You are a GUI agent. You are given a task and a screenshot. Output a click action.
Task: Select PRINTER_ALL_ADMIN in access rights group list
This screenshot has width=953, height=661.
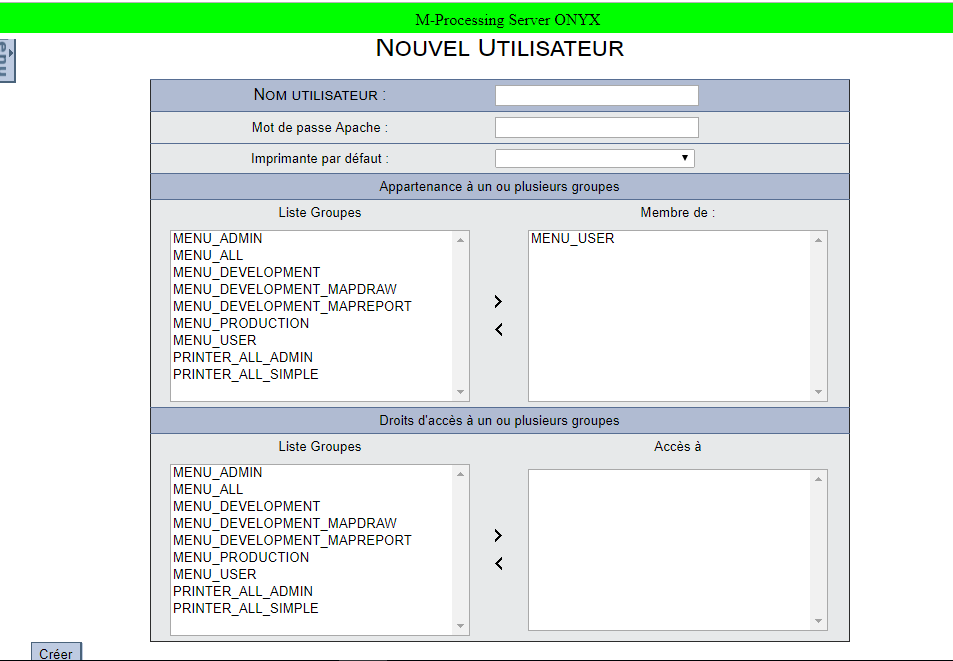[x=243, y=591]
